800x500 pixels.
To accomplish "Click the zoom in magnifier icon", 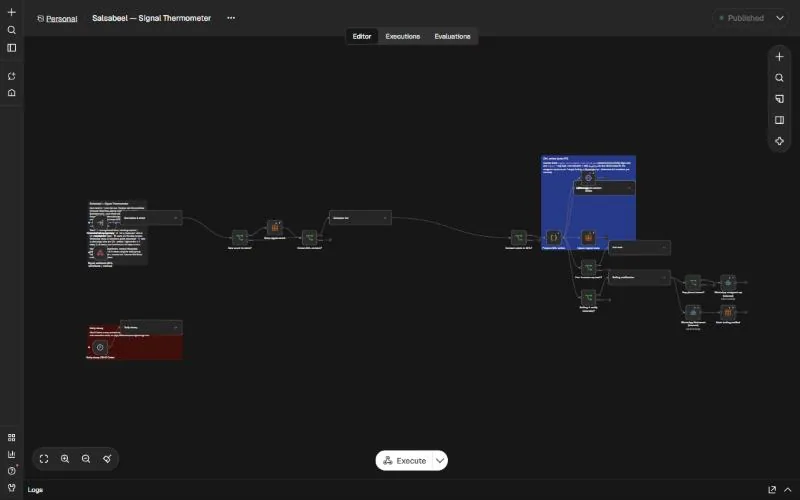I will click(x=65, y=459).
